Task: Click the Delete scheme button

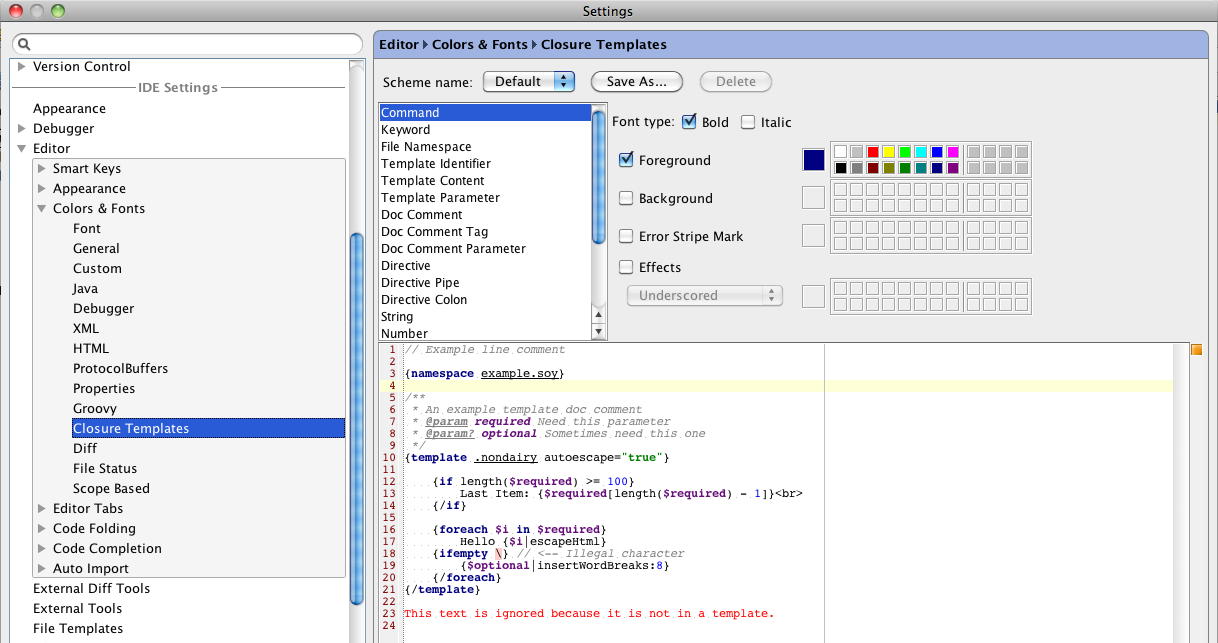Action: (736, 82)
